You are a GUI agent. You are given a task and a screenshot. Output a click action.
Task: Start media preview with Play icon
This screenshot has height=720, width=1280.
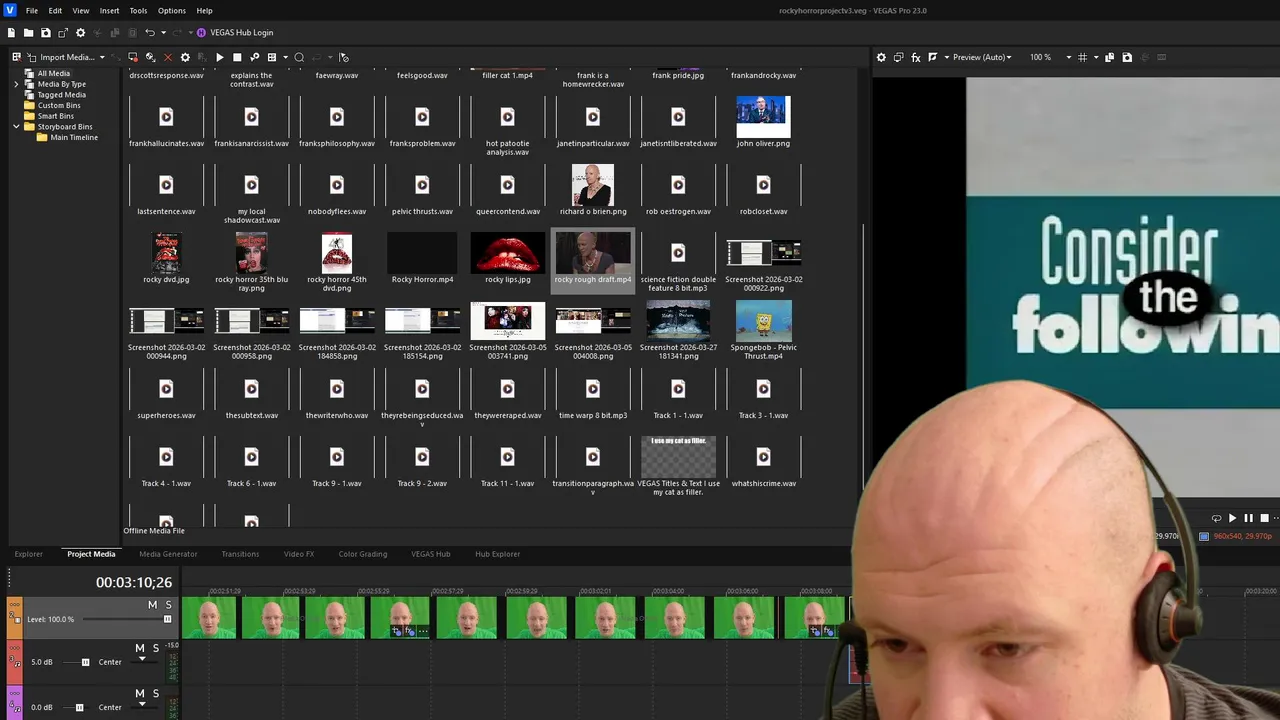point(220,57)
